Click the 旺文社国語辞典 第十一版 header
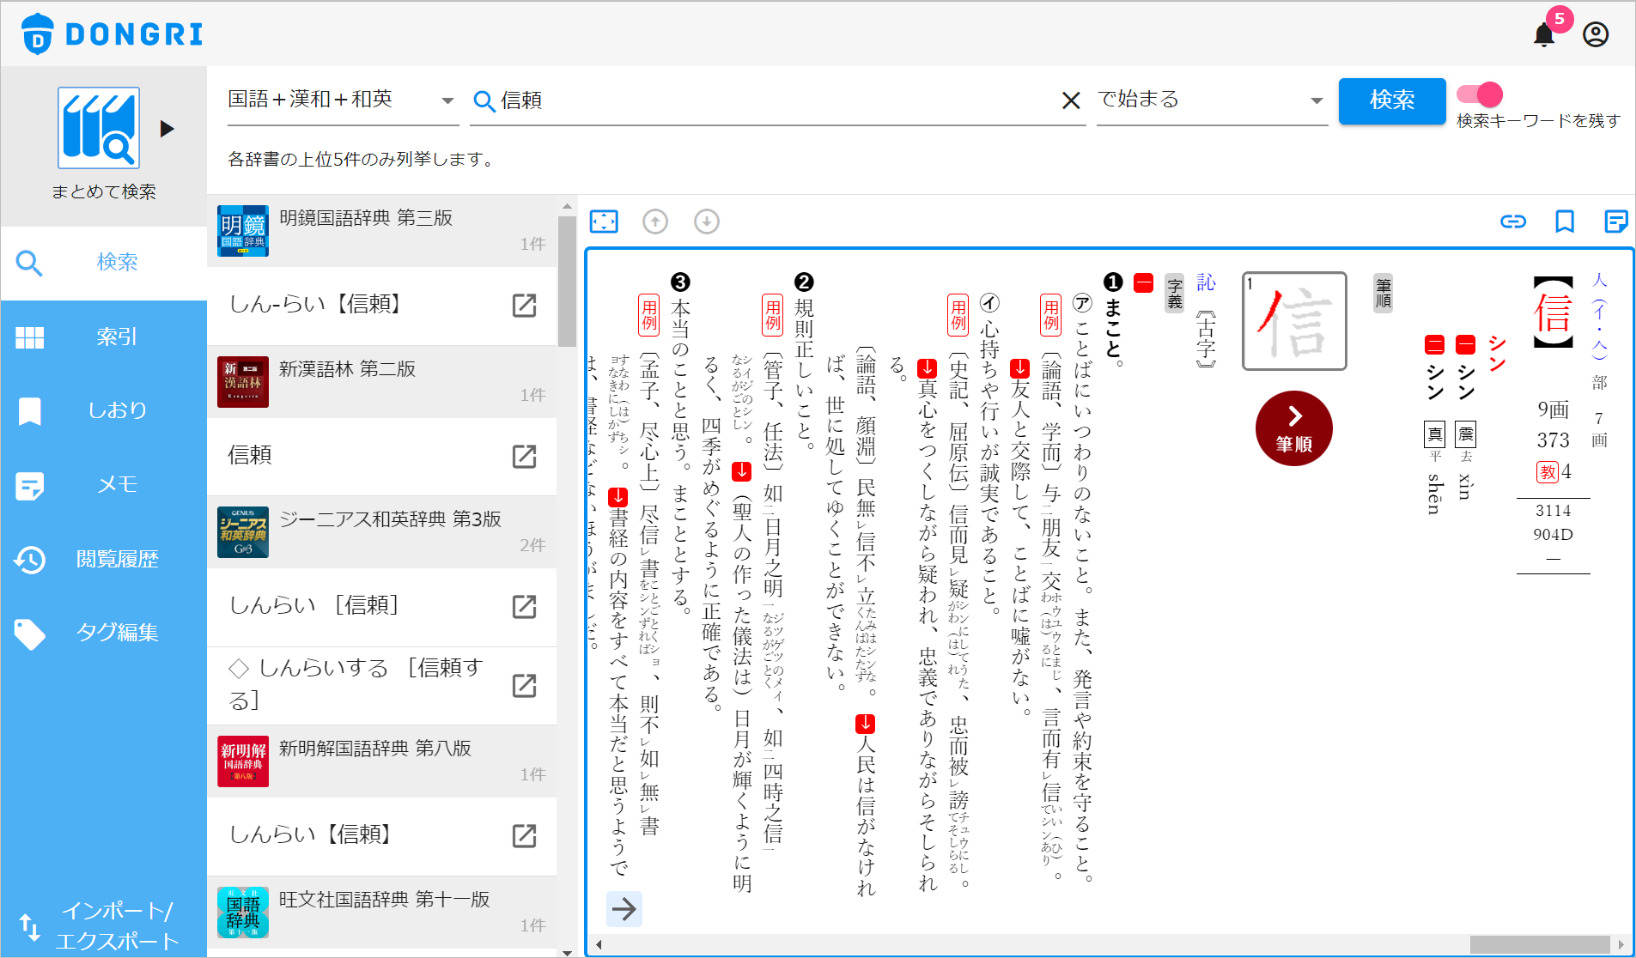The height and width of the screenshot is (958, 1636). 382,912
